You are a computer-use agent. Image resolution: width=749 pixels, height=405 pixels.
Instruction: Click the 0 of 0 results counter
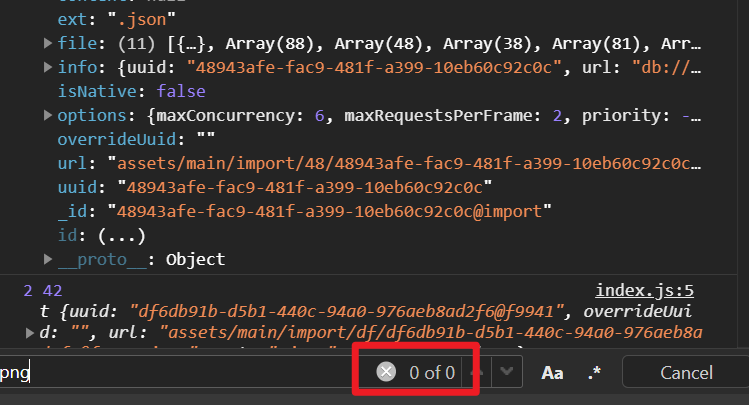[x=432, y=373]
